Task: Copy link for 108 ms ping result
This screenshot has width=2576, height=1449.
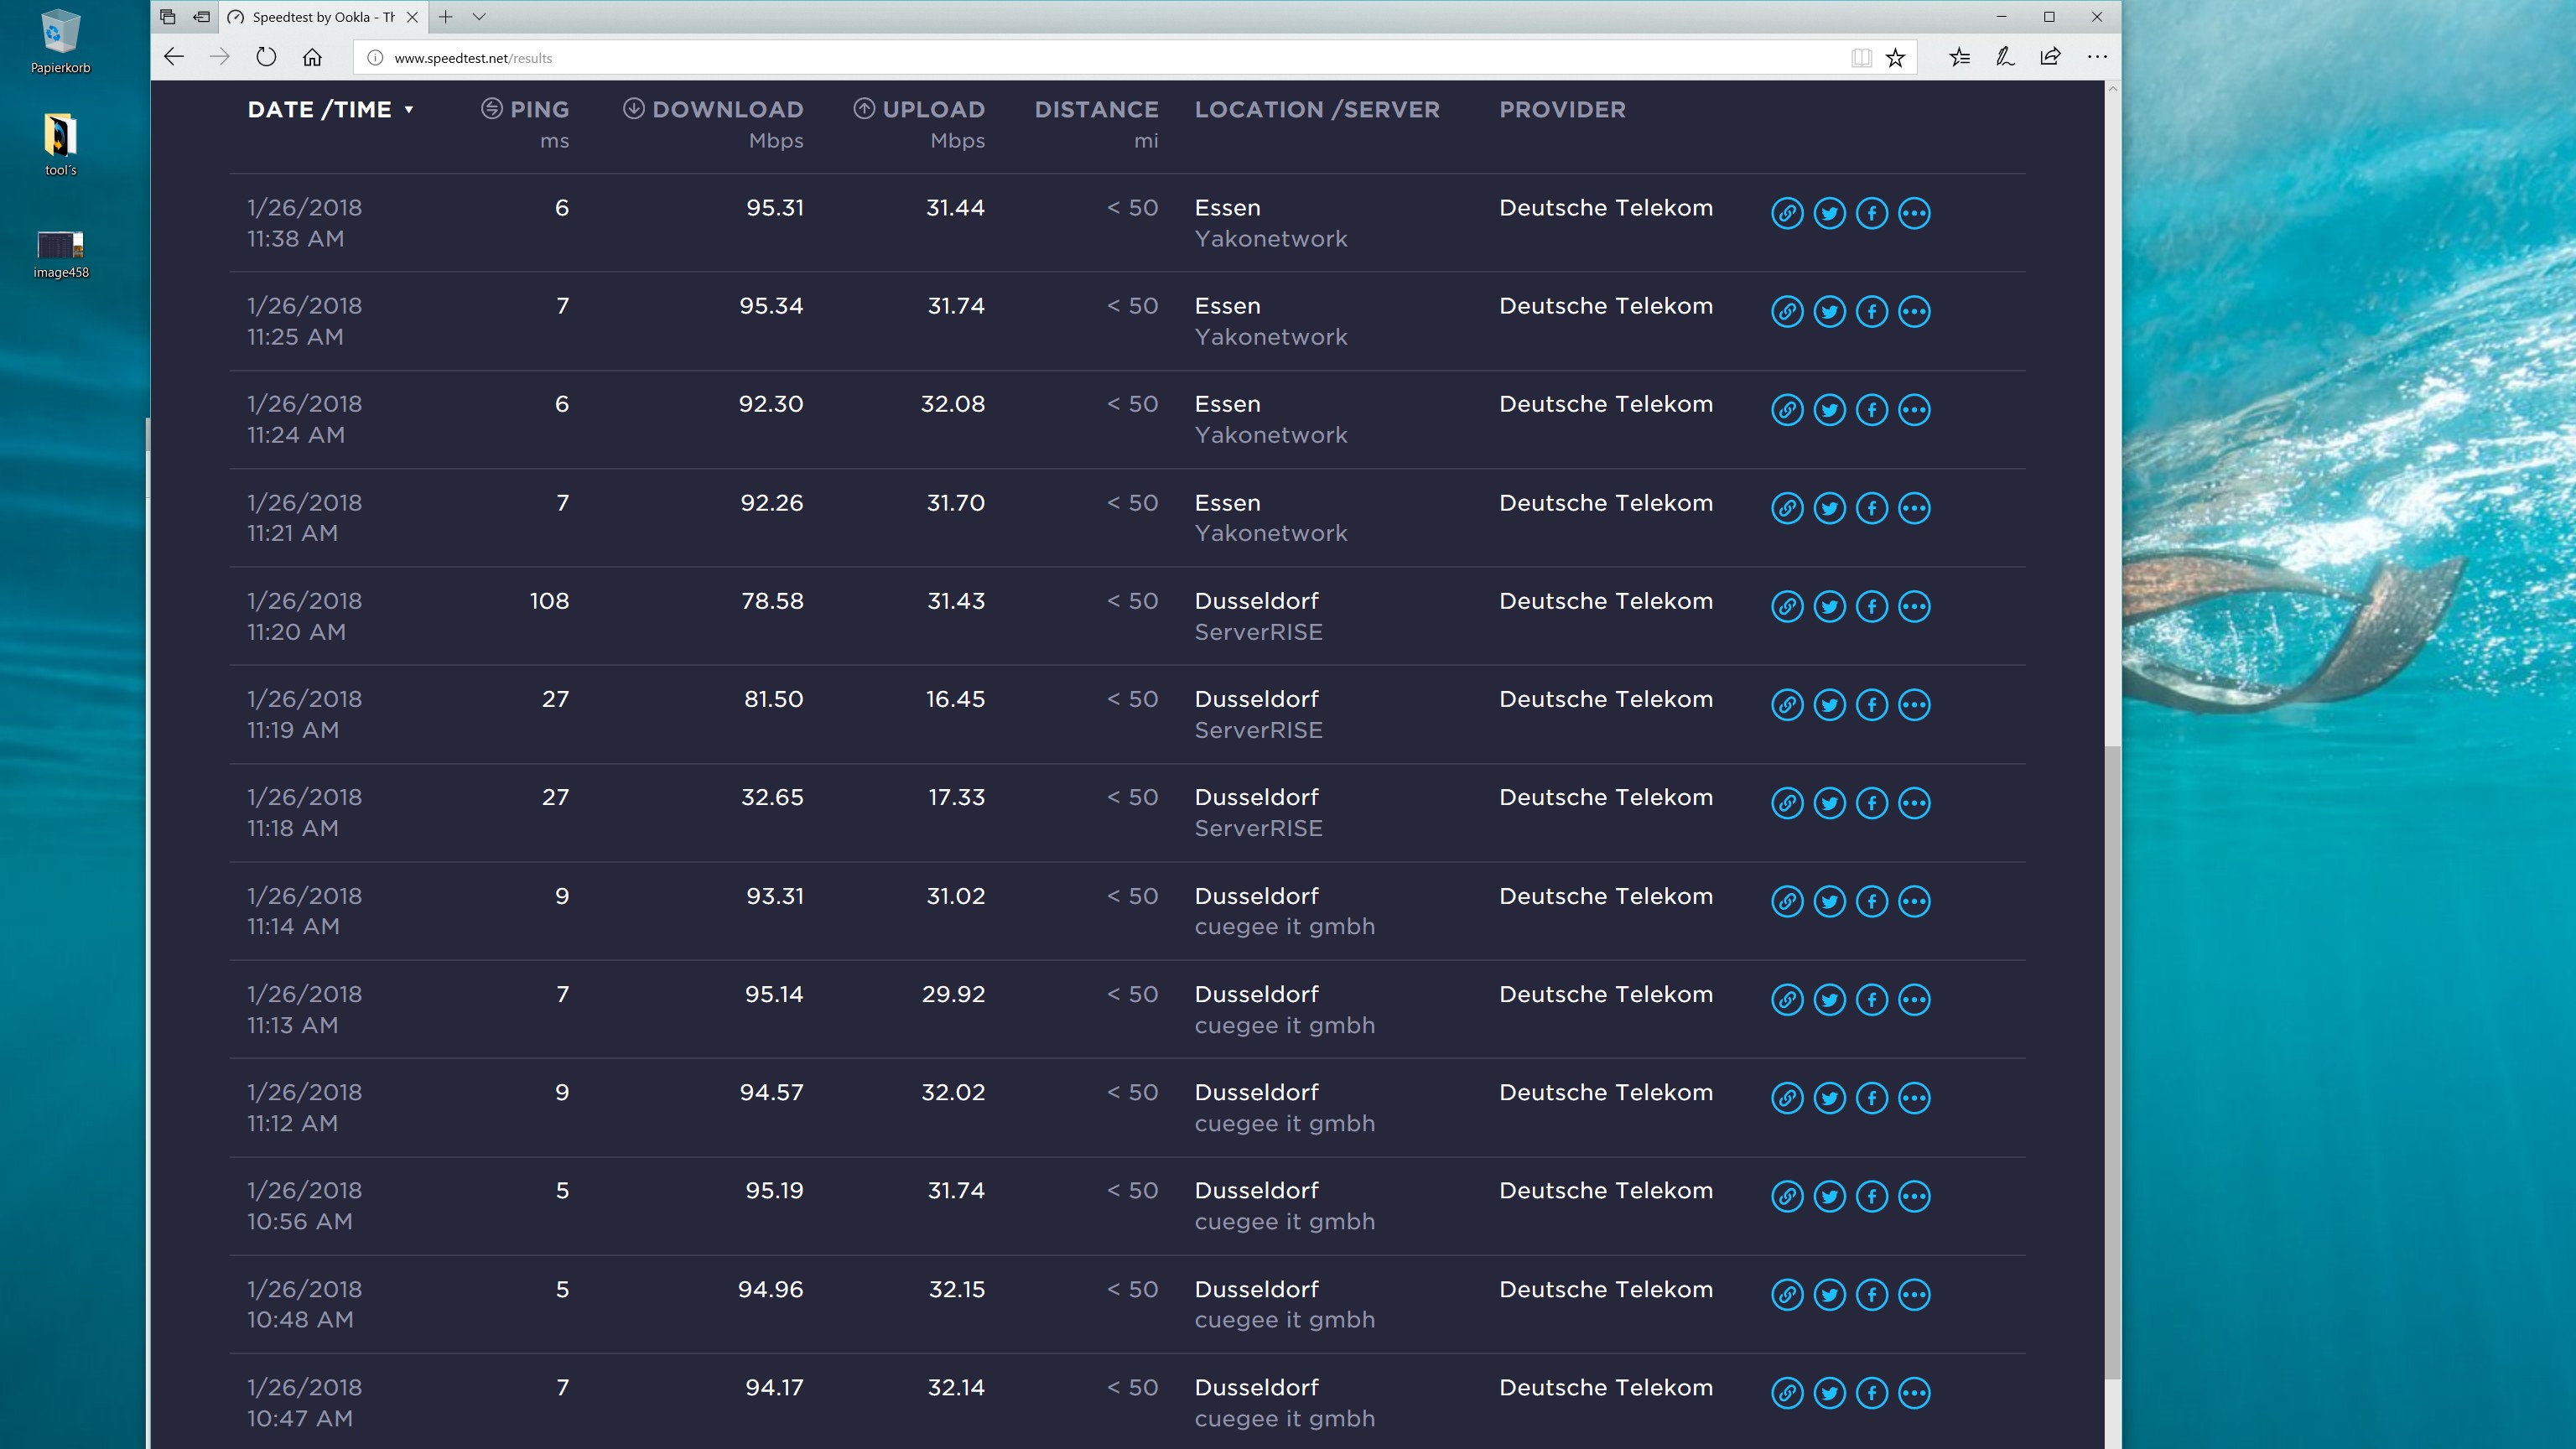Action: point(1787,606)
